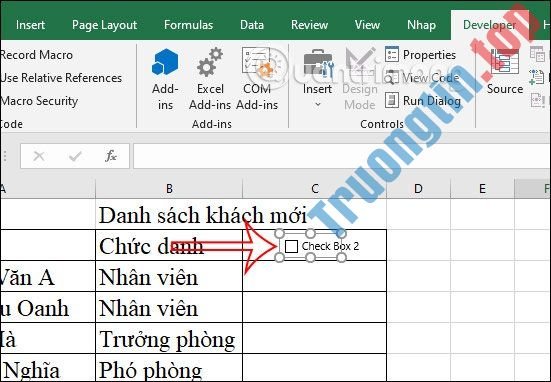Click the View Code icon
551x382 pixels.
[392, 78]
